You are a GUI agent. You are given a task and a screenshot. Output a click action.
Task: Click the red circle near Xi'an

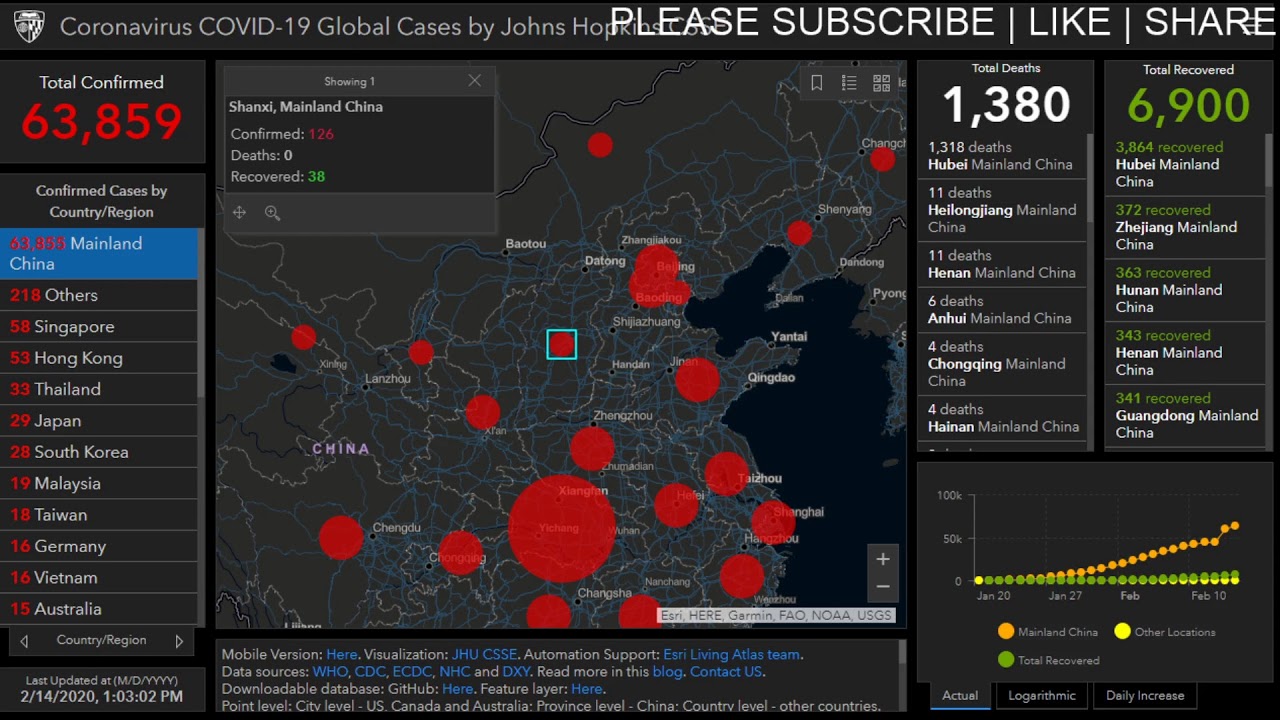tap(483, 412)
